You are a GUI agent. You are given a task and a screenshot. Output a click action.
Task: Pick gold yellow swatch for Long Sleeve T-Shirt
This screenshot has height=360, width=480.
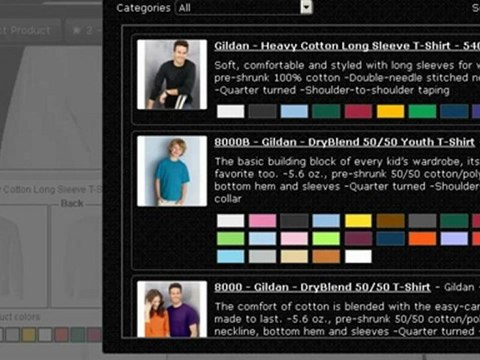point(390,111)
